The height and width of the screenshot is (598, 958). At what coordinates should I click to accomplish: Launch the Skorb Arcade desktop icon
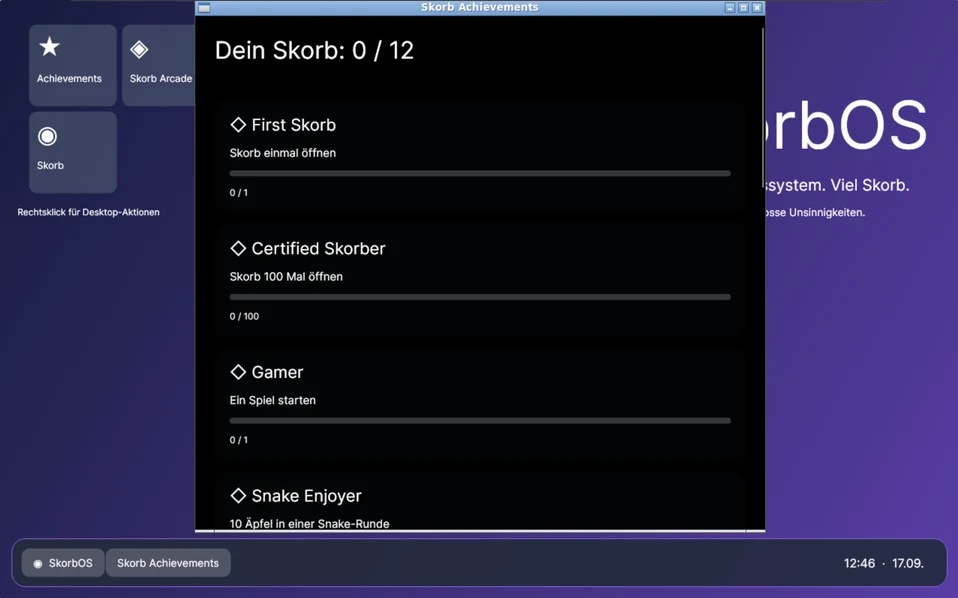[x=159, y=65]
